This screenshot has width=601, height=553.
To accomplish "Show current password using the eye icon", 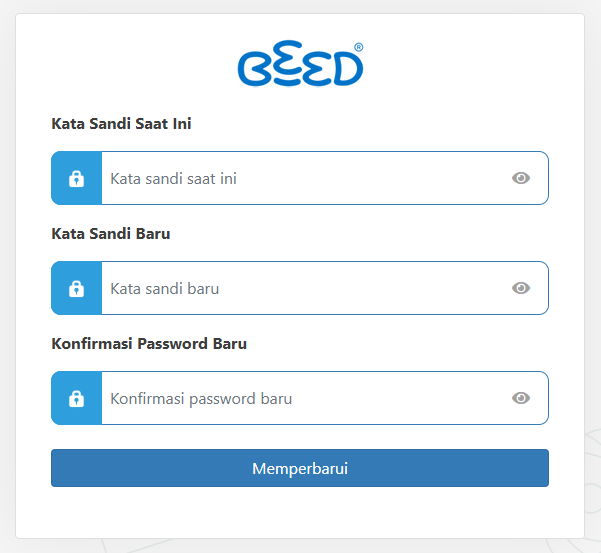I will click(x=521, y=178).
